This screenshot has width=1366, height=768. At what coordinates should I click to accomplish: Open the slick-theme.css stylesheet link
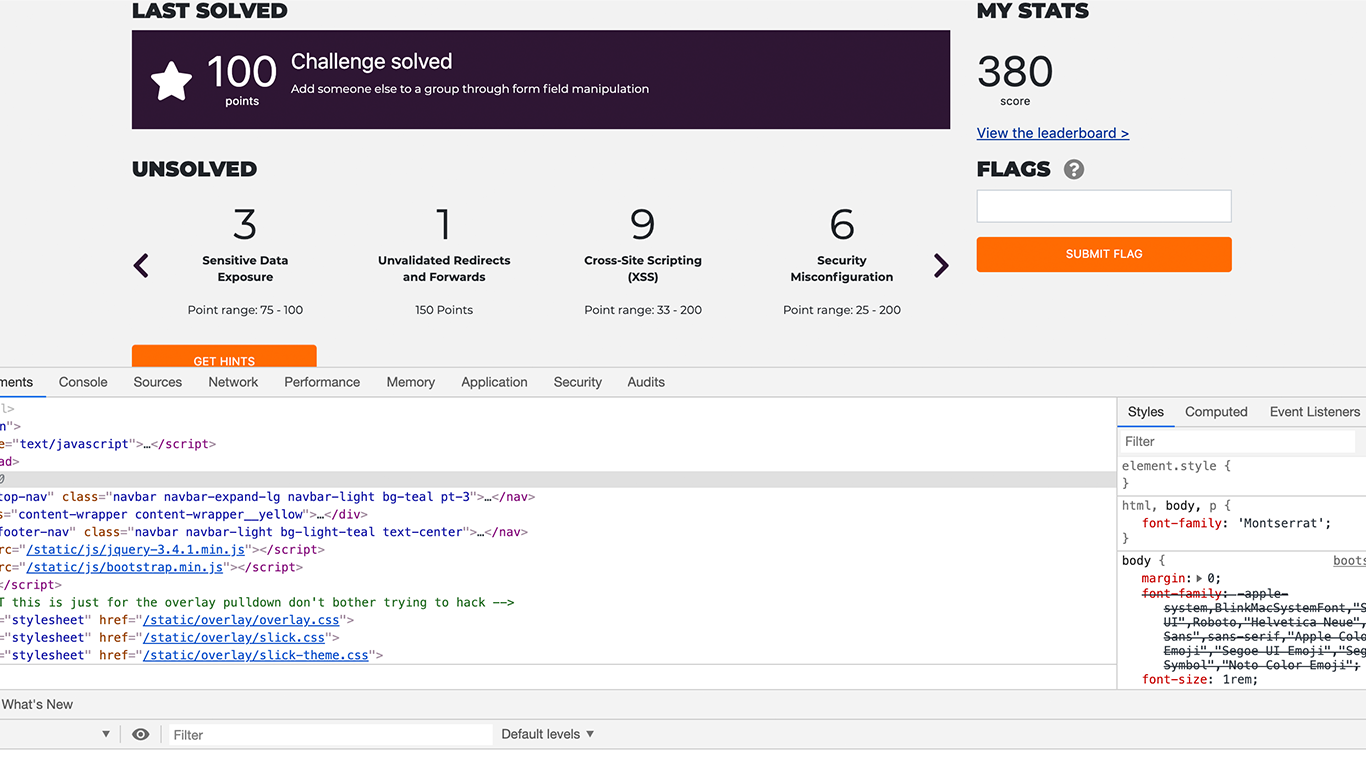point(256,656)
